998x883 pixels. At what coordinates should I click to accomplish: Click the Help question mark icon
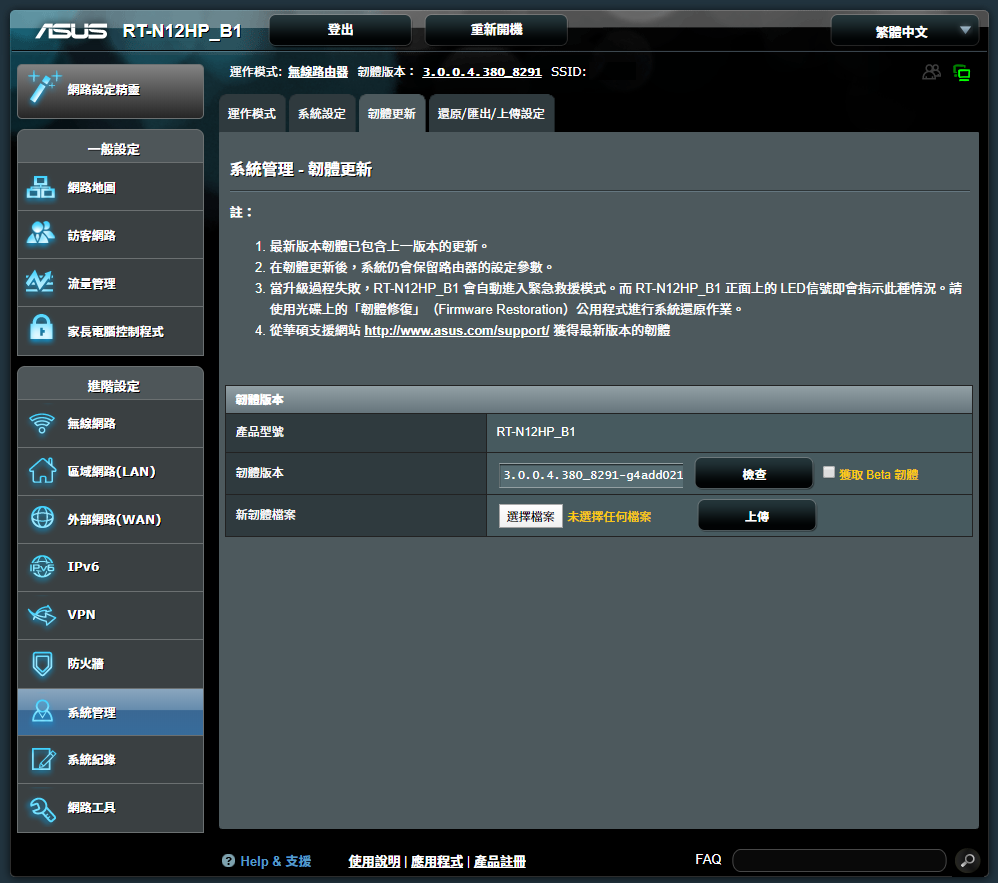(x=228, y=861)
